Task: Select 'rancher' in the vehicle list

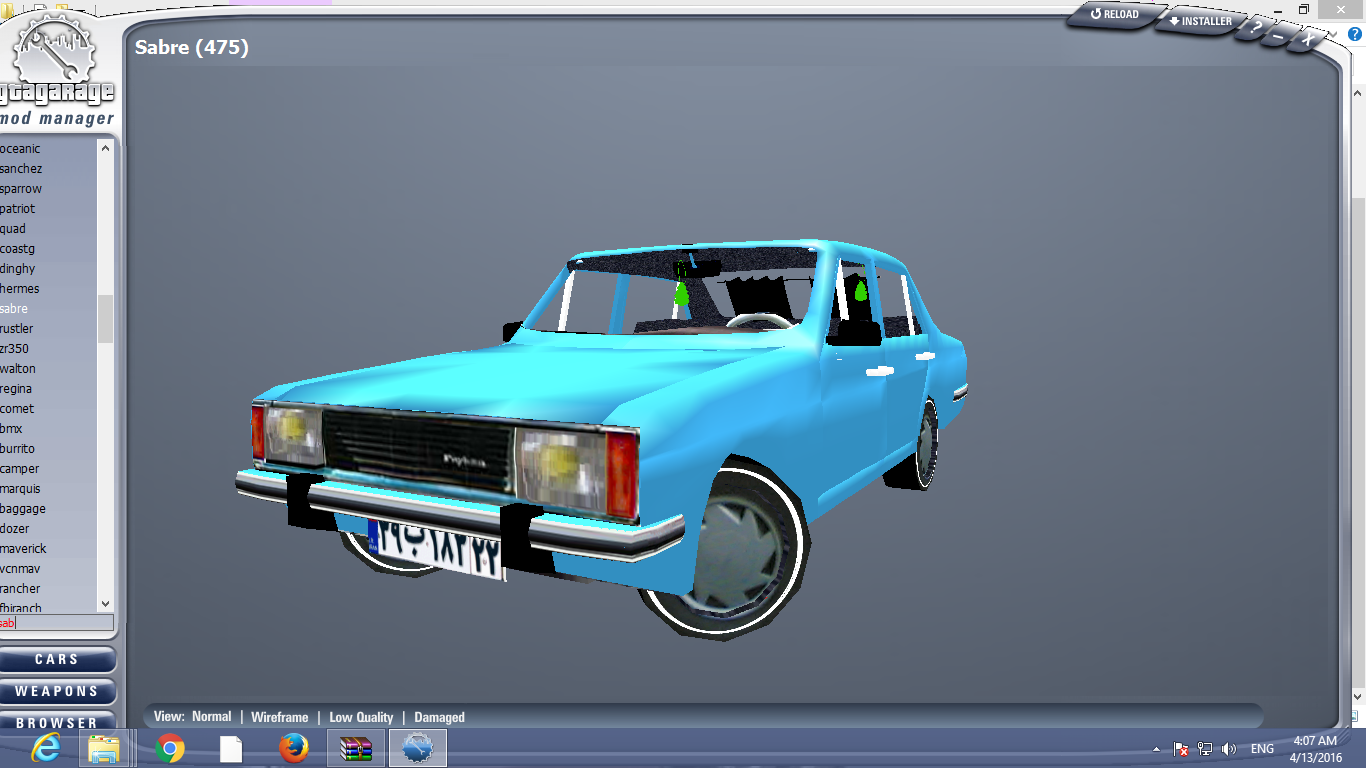Action: [x=21, y=589]
